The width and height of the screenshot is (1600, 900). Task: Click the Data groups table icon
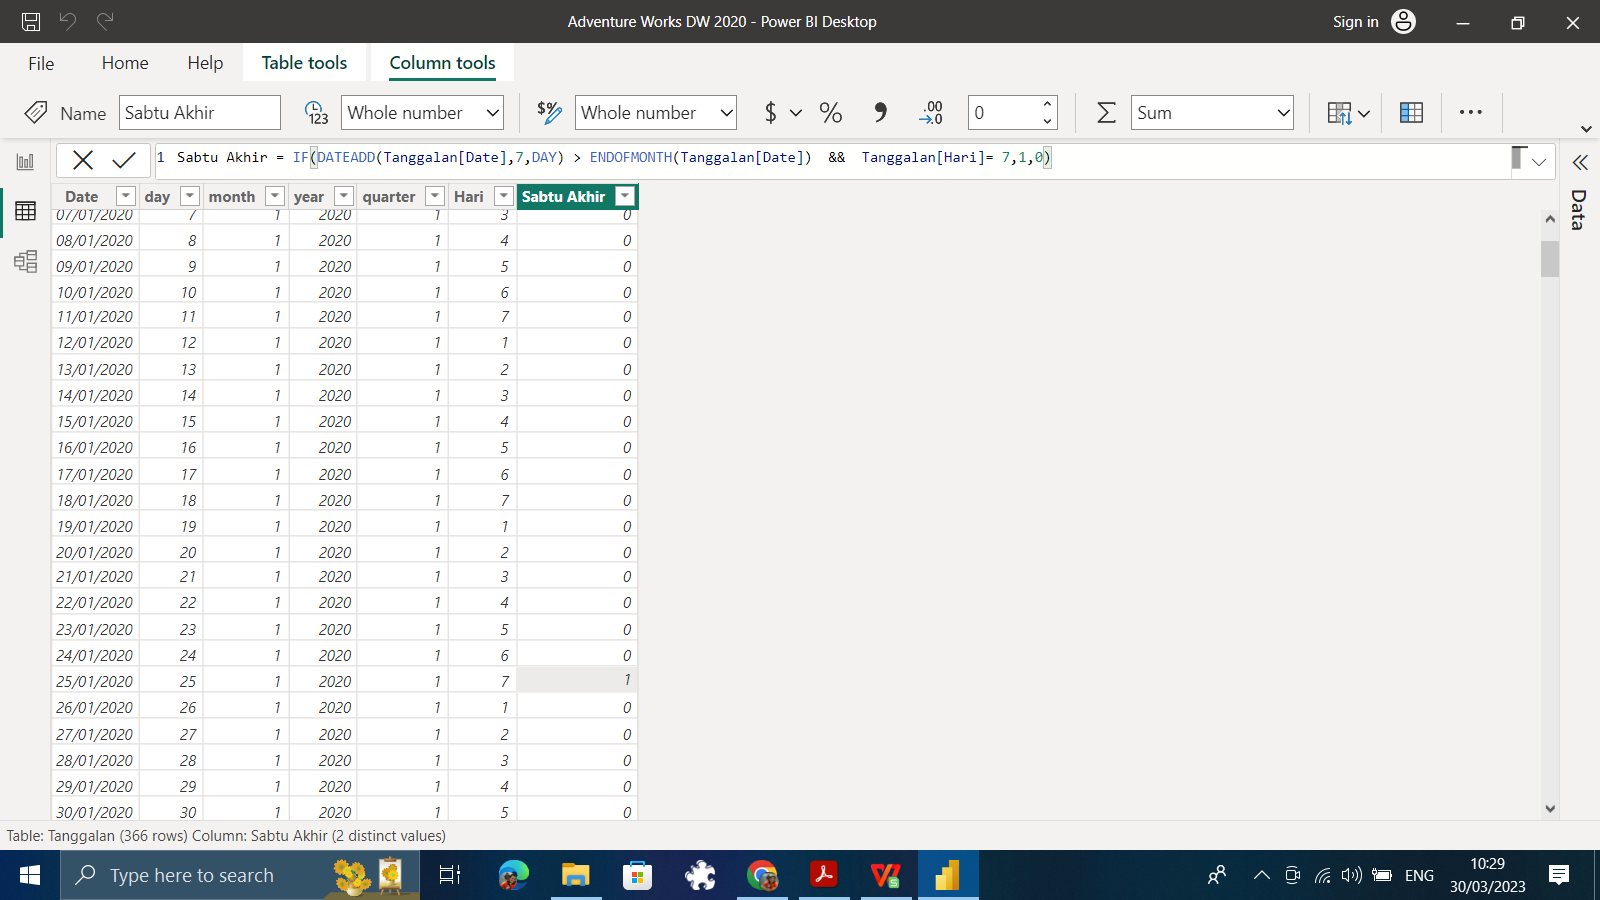tap(1411, 113)
